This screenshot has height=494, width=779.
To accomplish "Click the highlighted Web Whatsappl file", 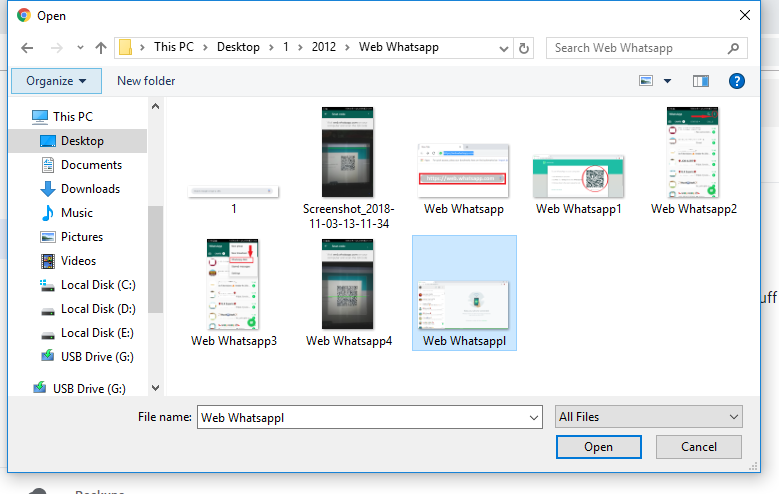I will tap(464, 293).
